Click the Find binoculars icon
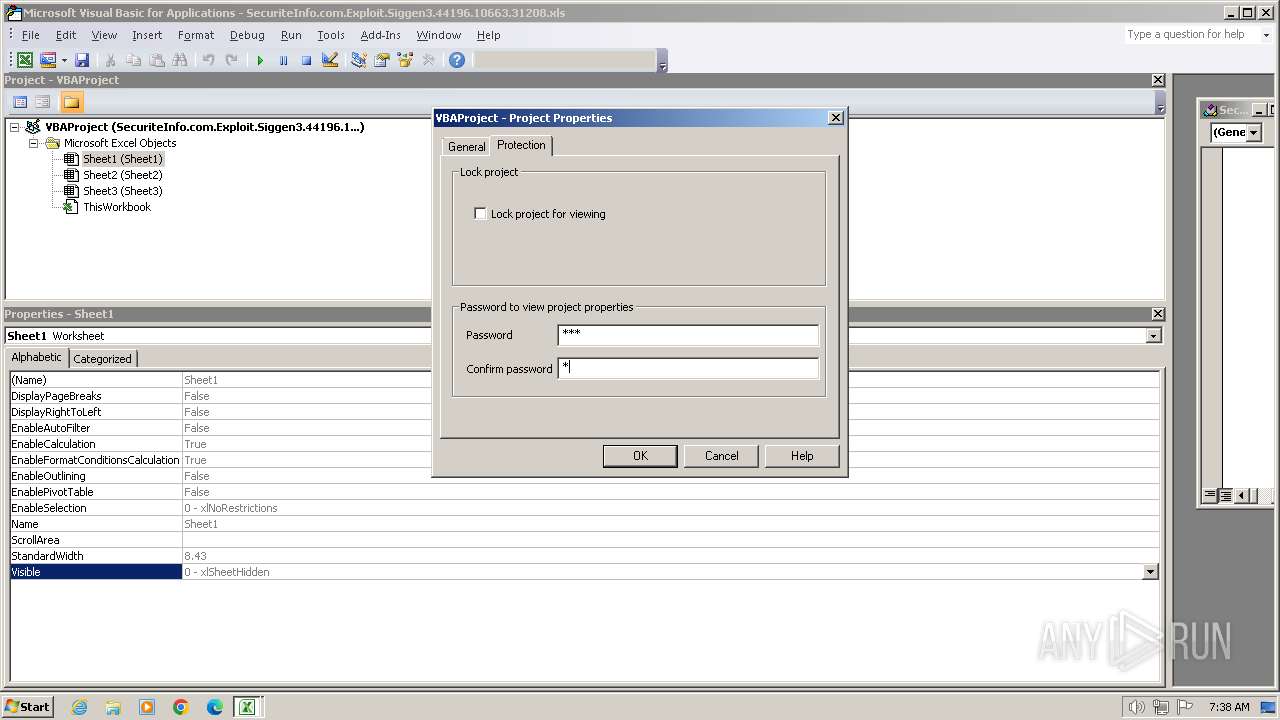 [179, 60]
